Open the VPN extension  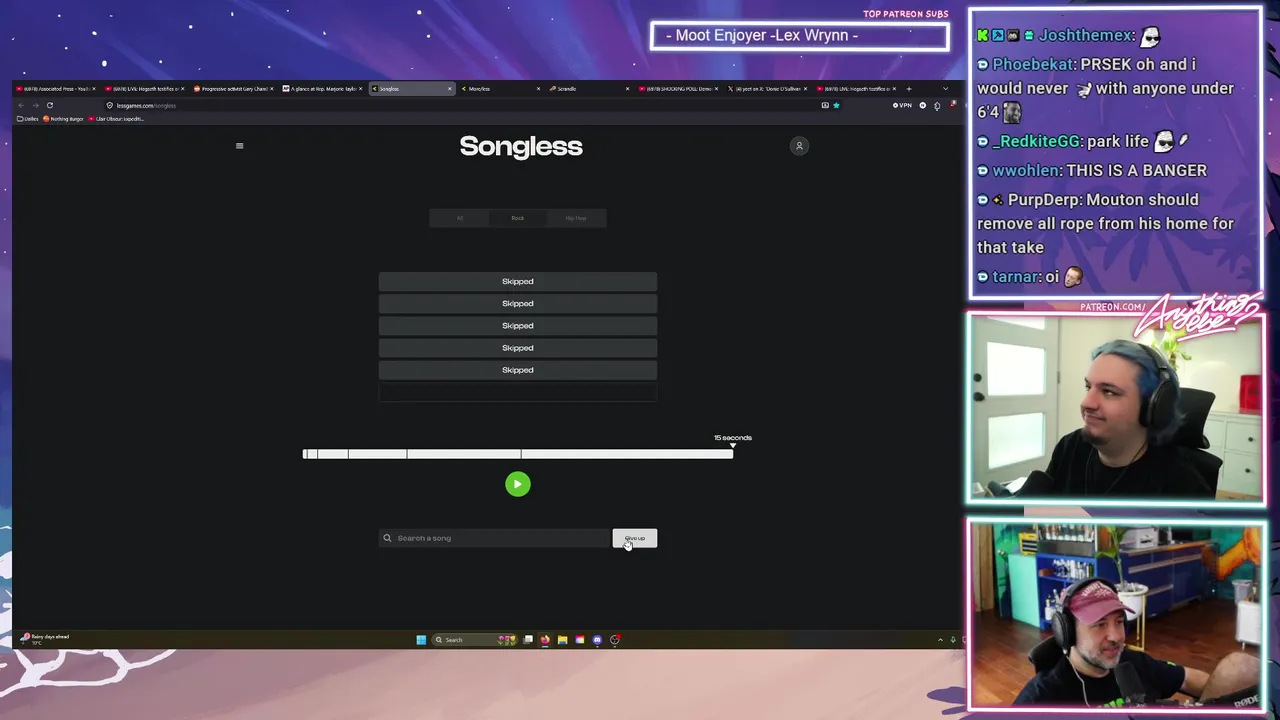tap(903, 105)
